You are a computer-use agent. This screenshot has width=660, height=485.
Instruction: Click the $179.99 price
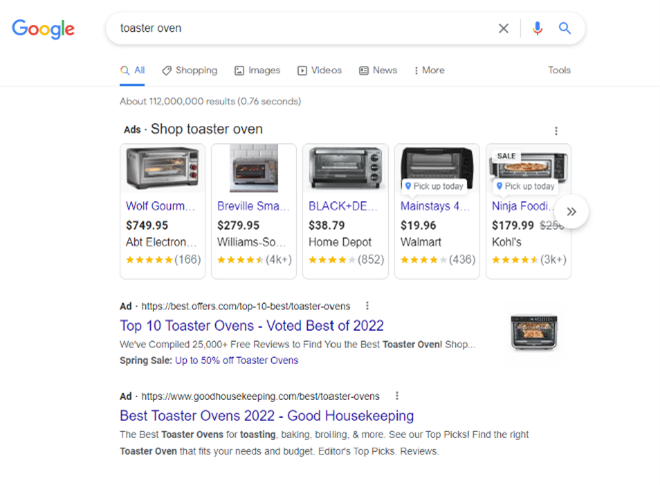pos(513,225)
